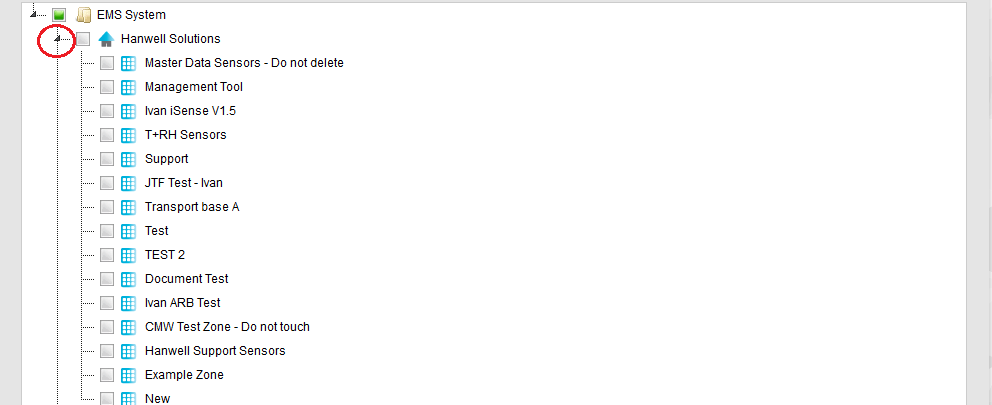The width and height of the screenshot is (992, 405).
Task: Collapse the EMS System root node
Action: coord(33,15)
